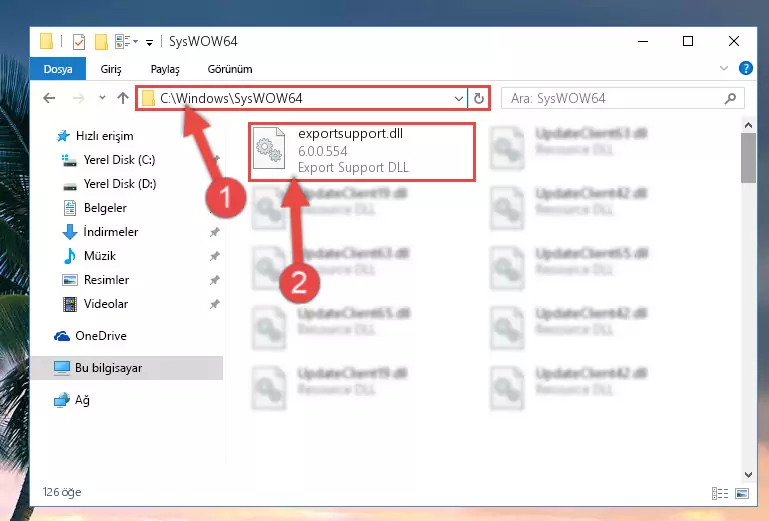Click the pin icon next to Müzik
The width and height of the screenshot is (769, 521).
coord(214,256)
